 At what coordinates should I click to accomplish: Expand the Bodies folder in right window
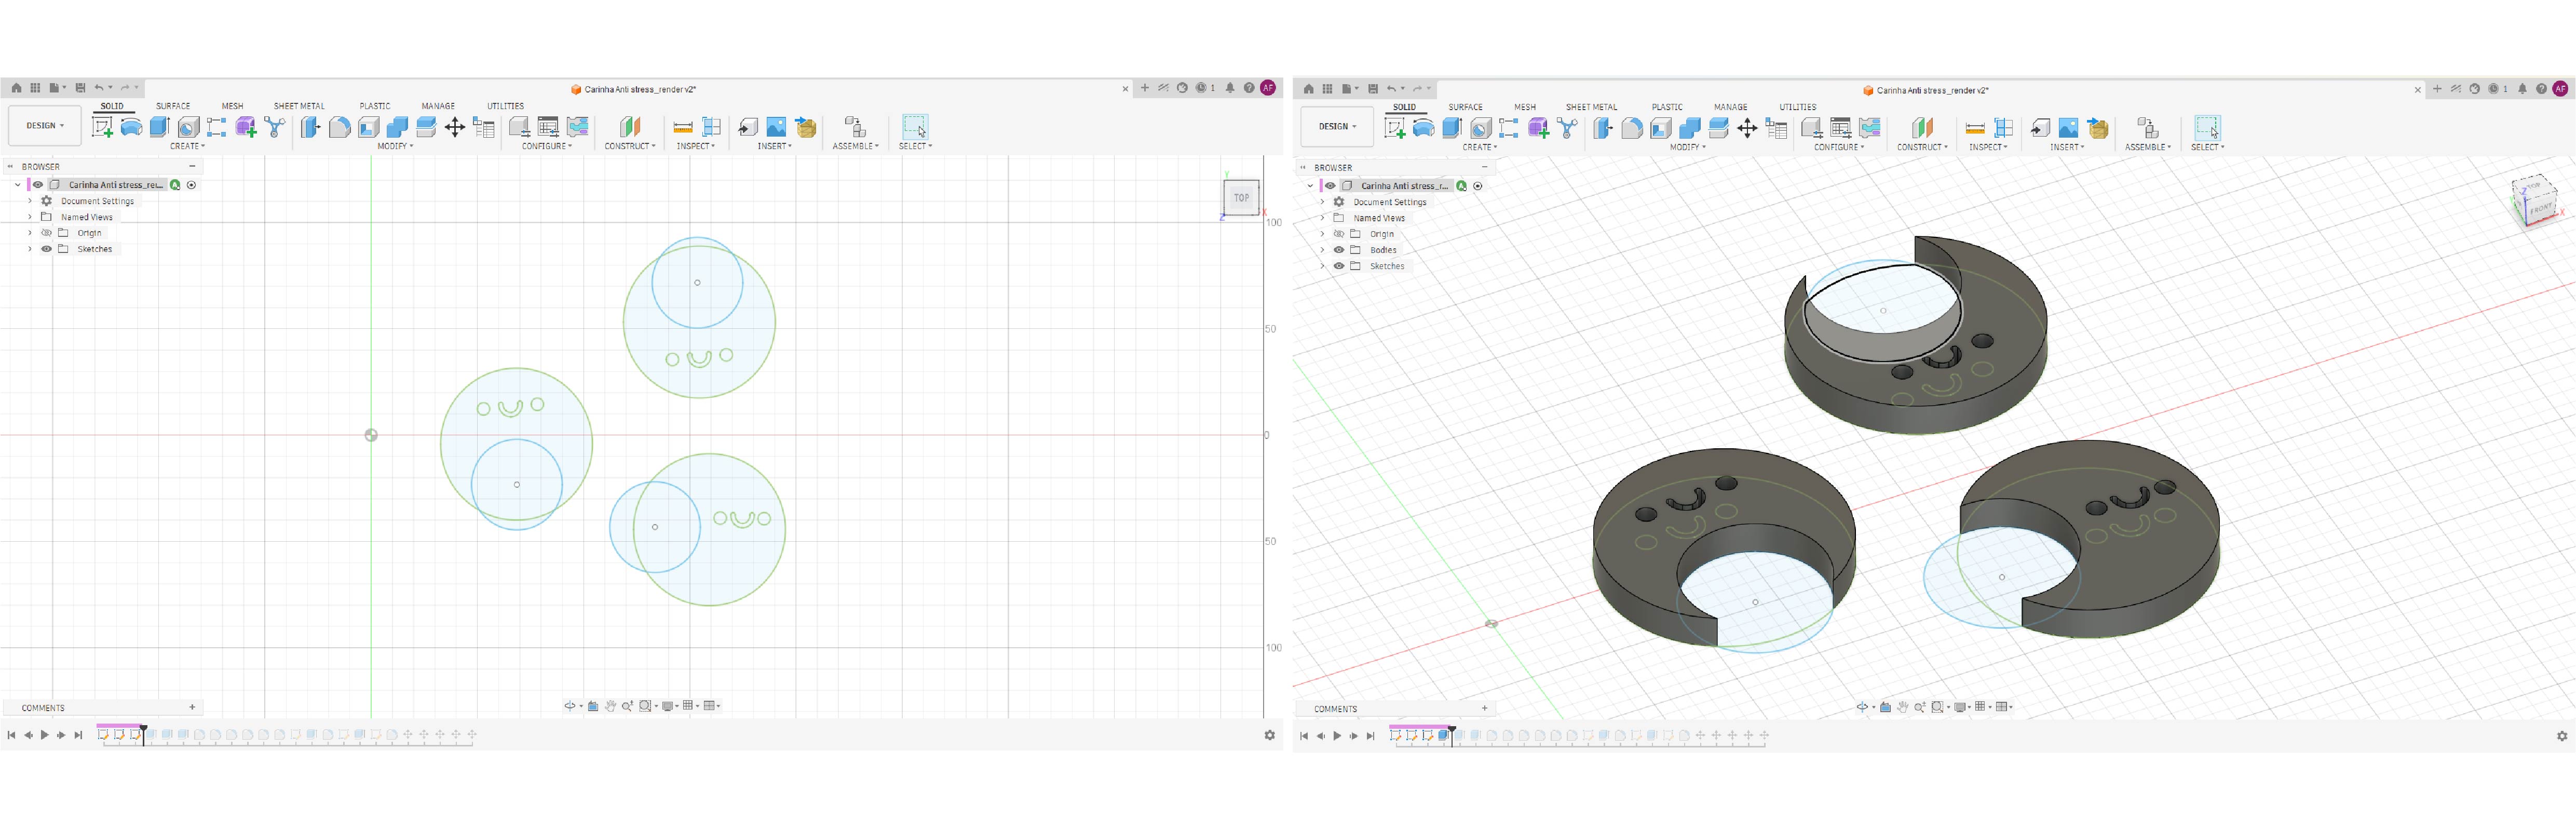click(1322, 250)
